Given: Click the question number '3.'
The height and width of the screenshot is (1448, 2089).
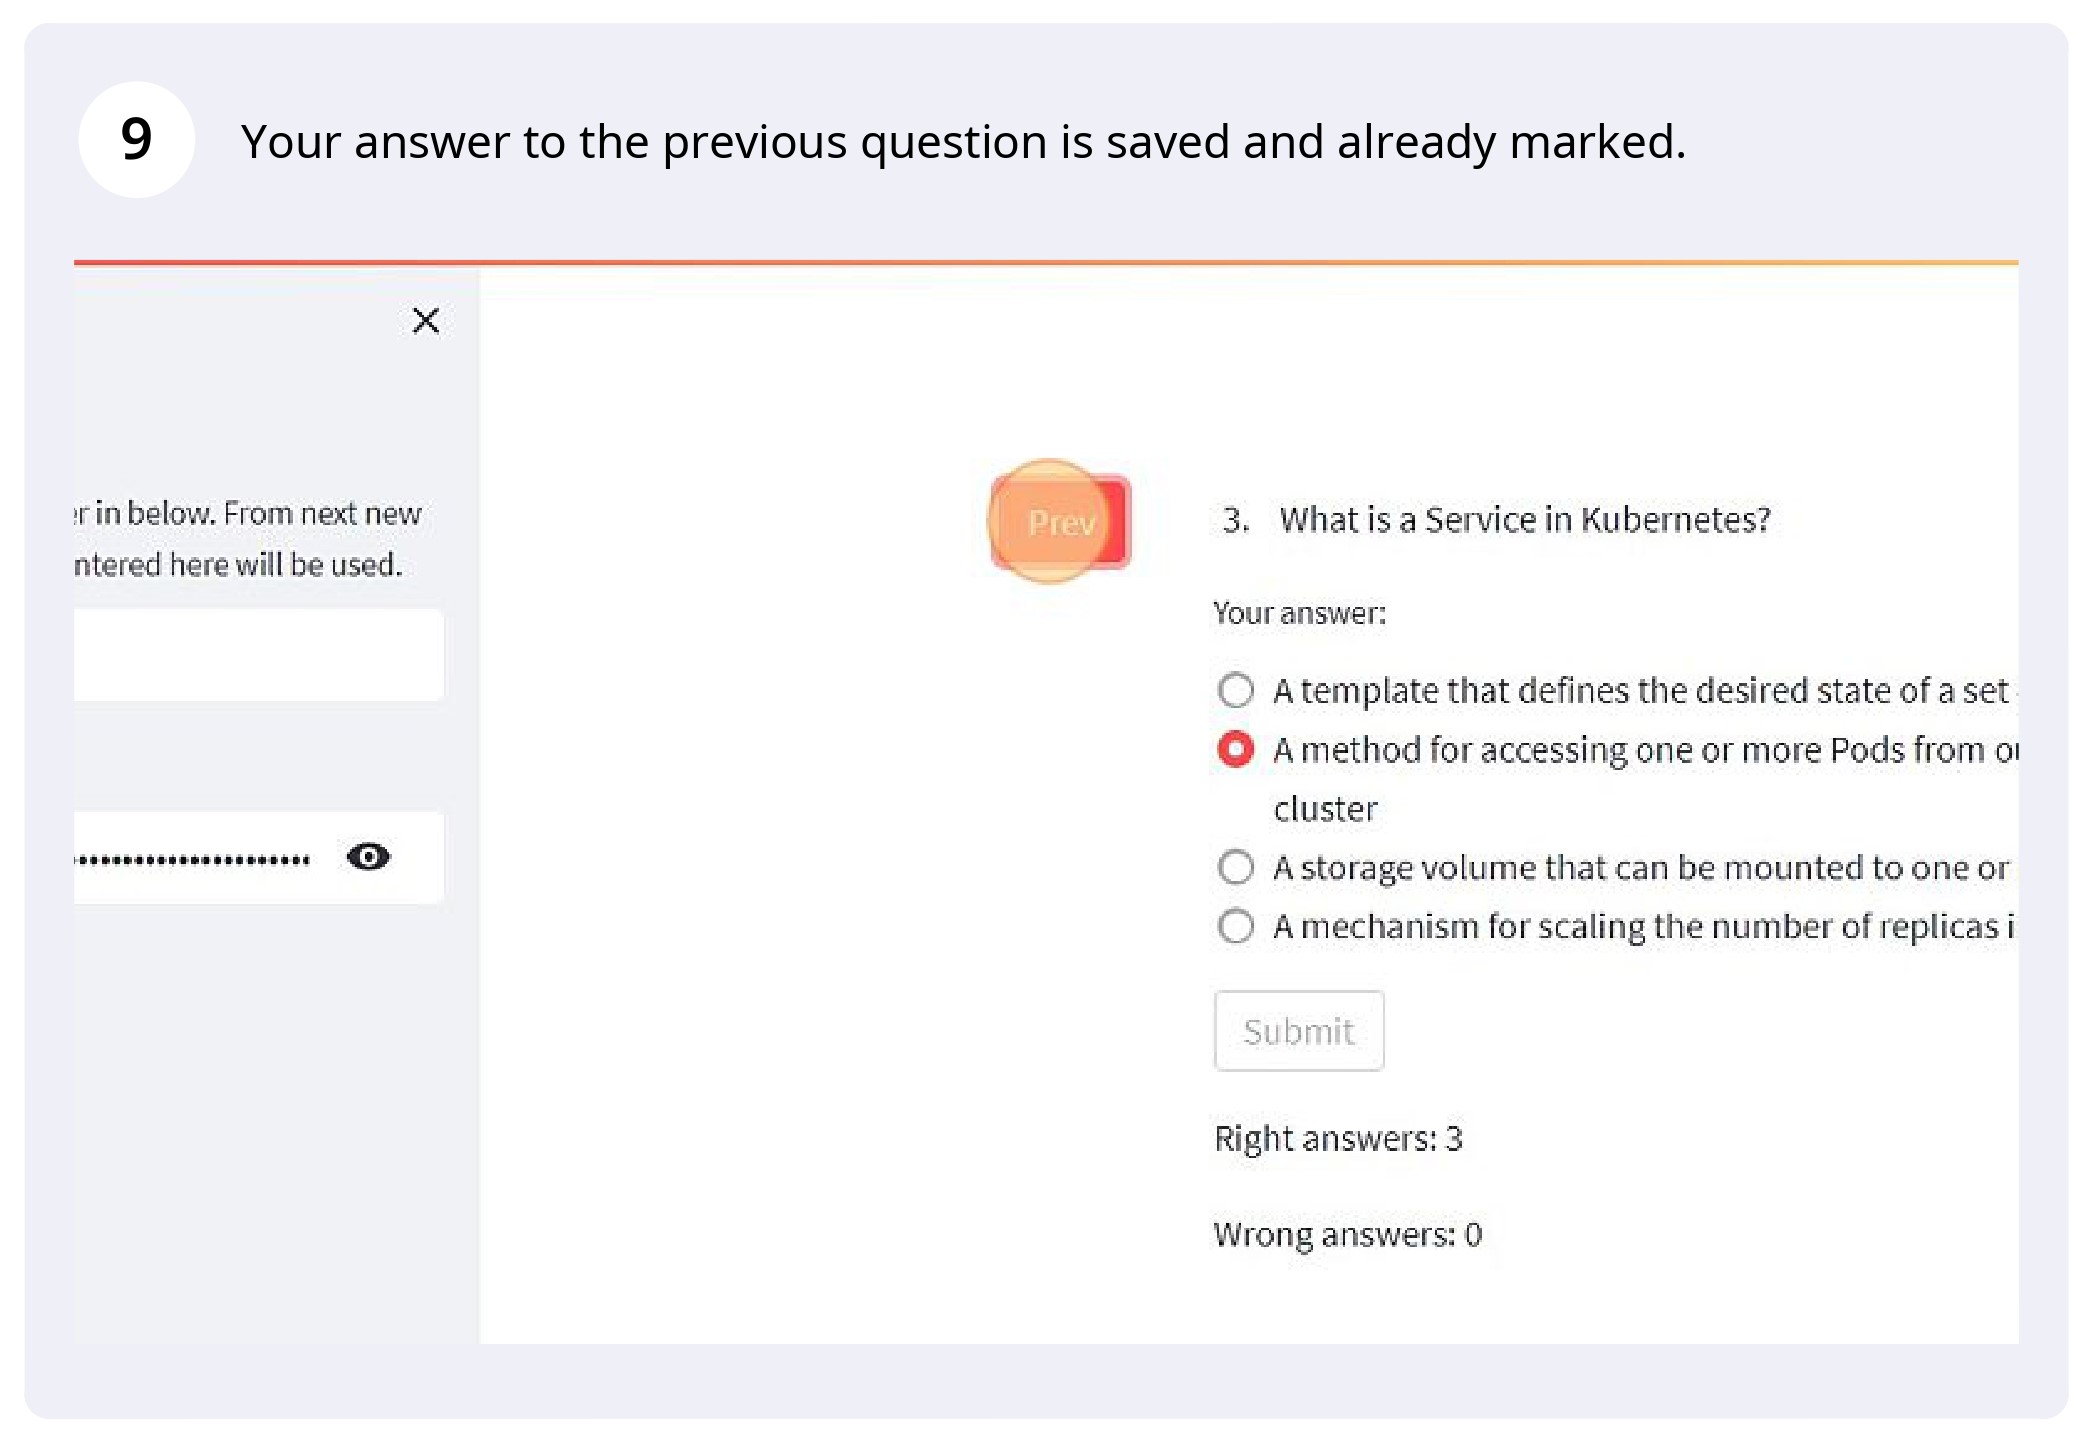Looking at the screenshot, I should tap(1236, 520).
